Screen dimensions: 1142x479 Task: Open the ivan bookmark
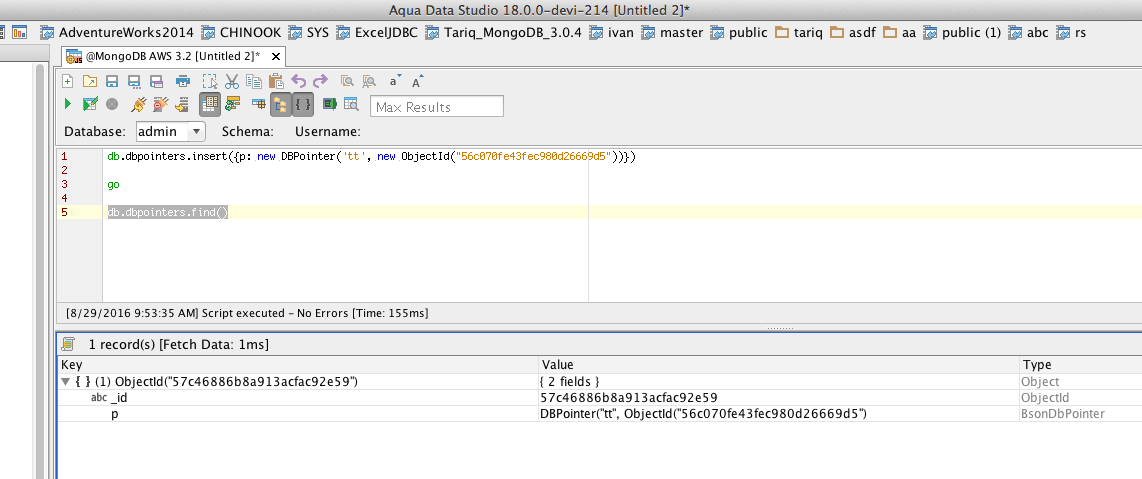tap(611, 32)
